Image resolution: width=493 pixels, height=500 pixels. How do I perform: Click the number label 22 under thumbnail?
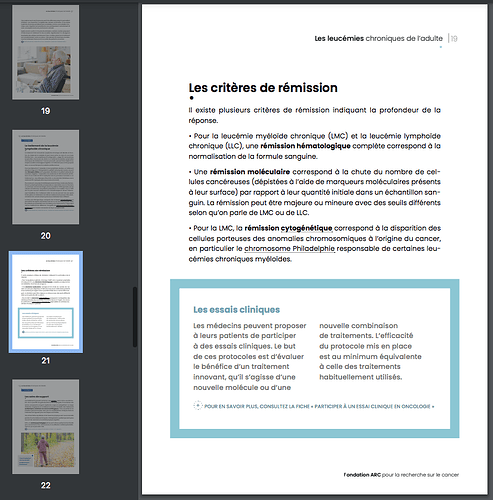[x=46, y=485]
